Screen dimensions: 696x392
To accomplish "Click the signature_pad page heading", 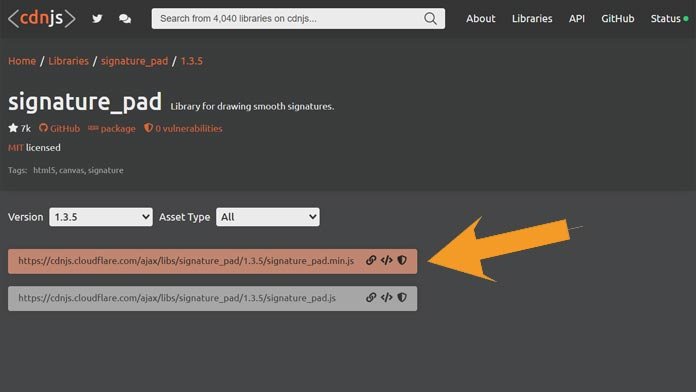I will pyautogui.click(x=85, y=102).
